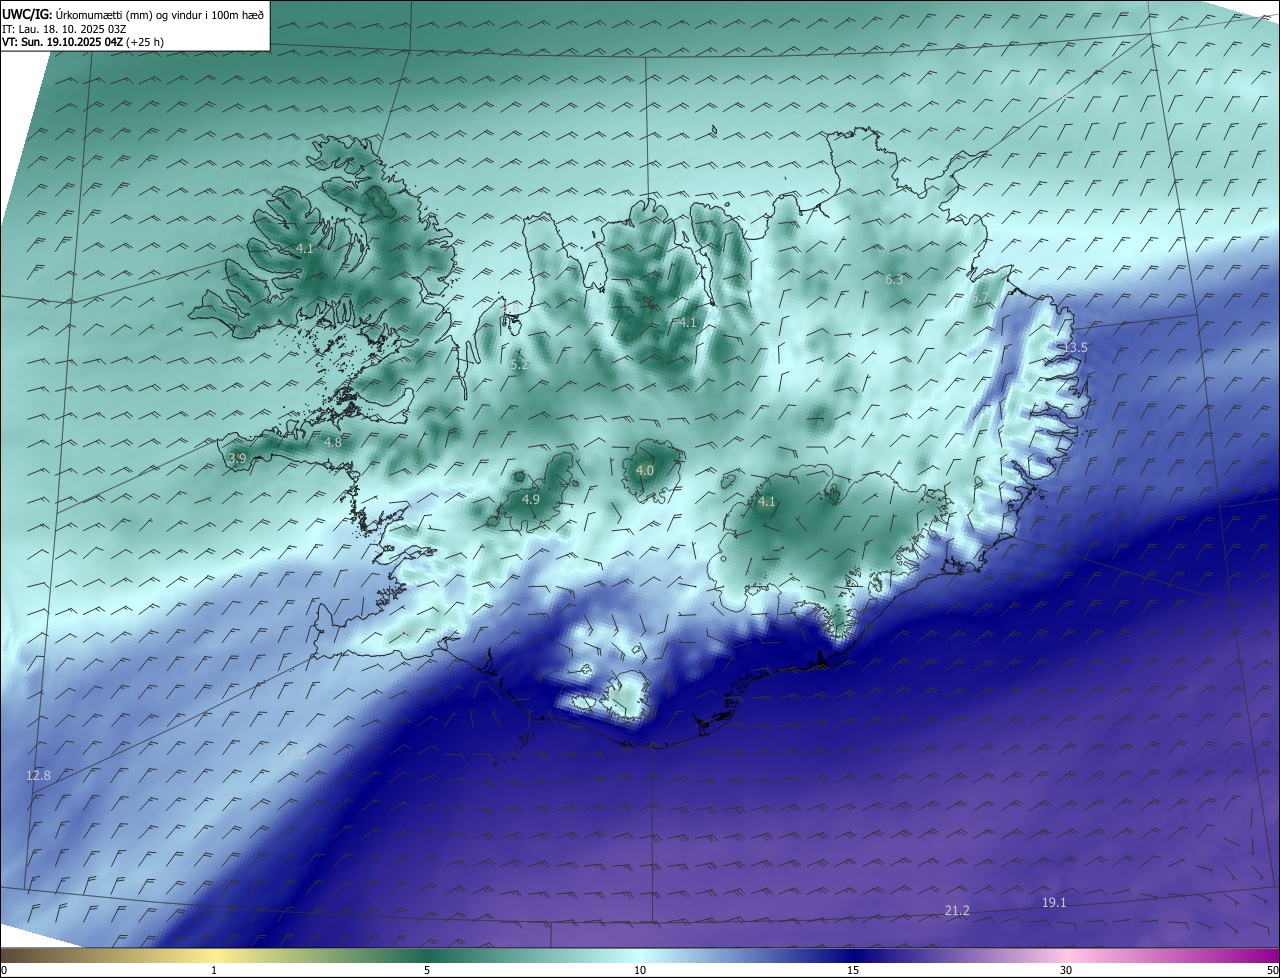Click the 4.1 value on Vatnajökull glacier
Viewport: 1280px width, 978px height.
[x=767, y=502]
